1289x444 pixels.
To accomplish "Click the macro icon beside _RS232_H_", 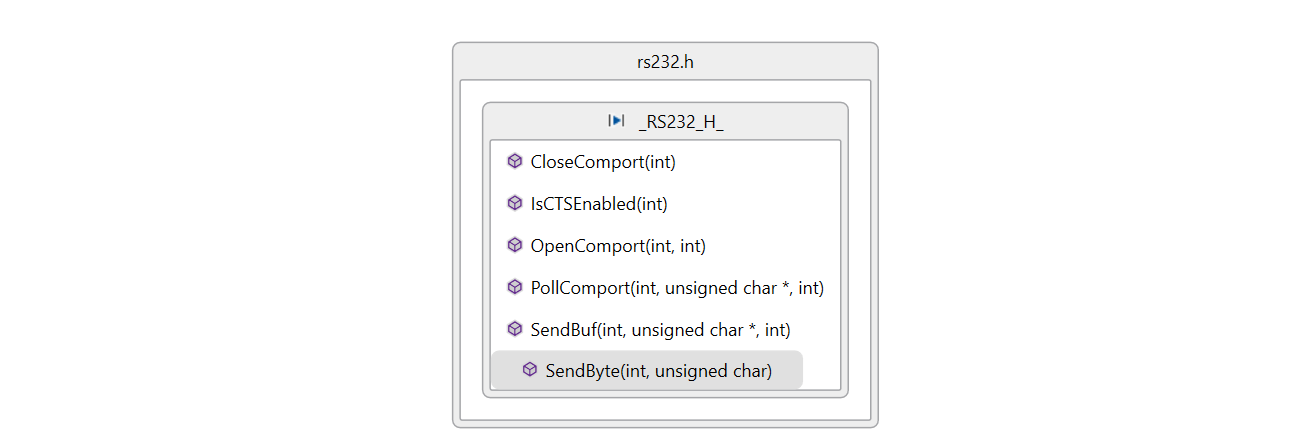I will [616, 121].
